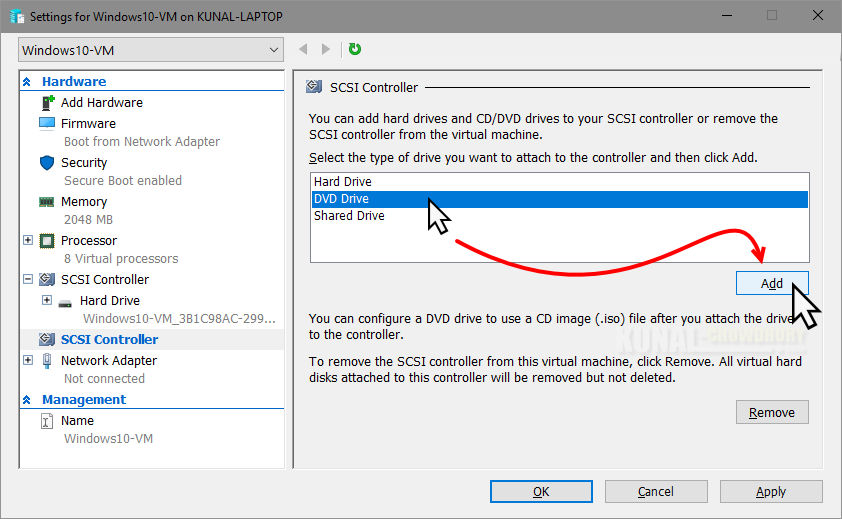Click the Apply button

[771, 492]
